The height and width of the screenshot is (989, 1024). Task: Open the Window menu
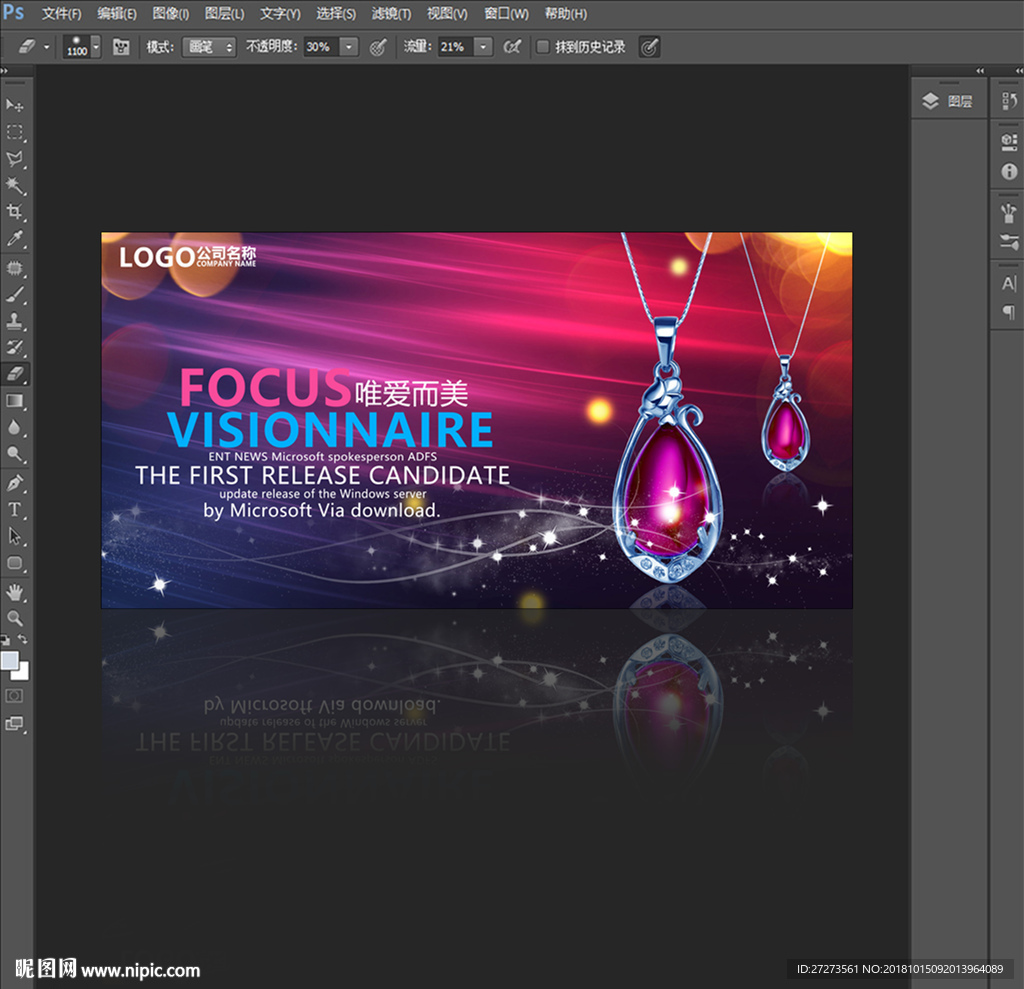coord(506,14)
